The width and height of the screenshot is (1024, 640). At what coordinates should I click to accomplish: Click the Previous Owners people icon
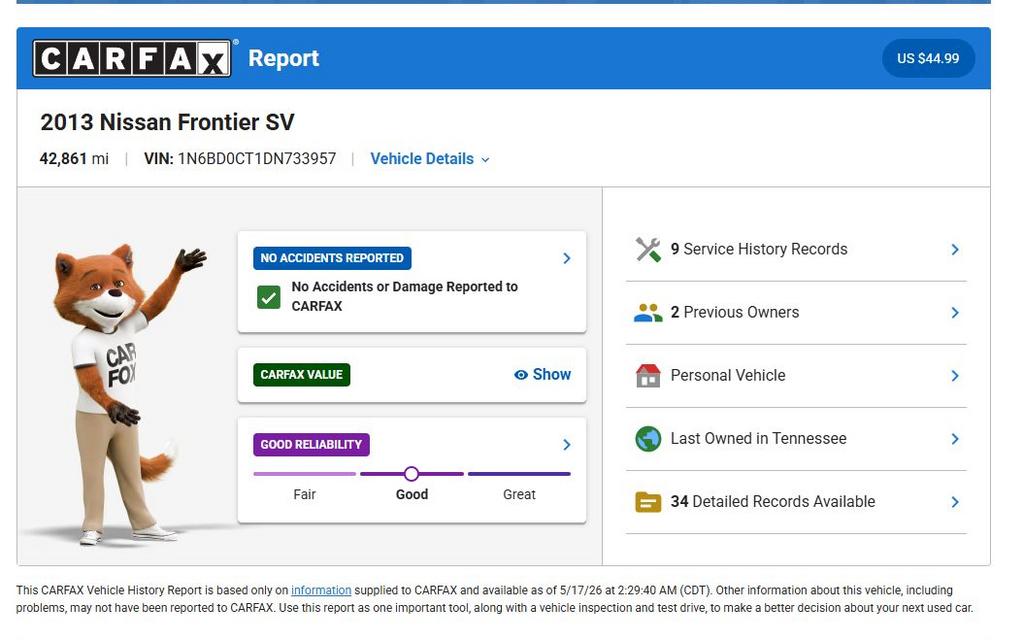tap(648, 313)
